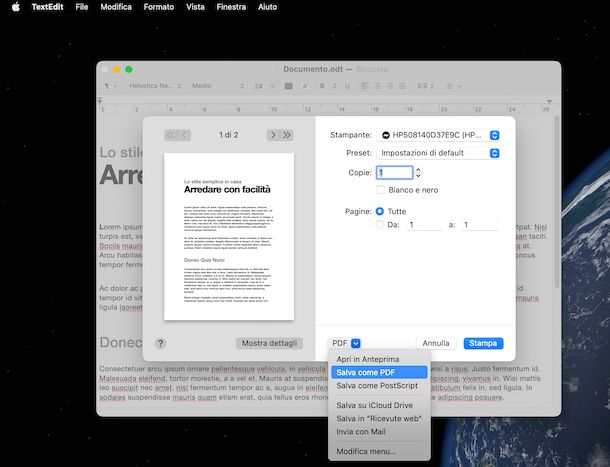Choose Modifica menu… entry
The image size is (610, 467).
379,451
